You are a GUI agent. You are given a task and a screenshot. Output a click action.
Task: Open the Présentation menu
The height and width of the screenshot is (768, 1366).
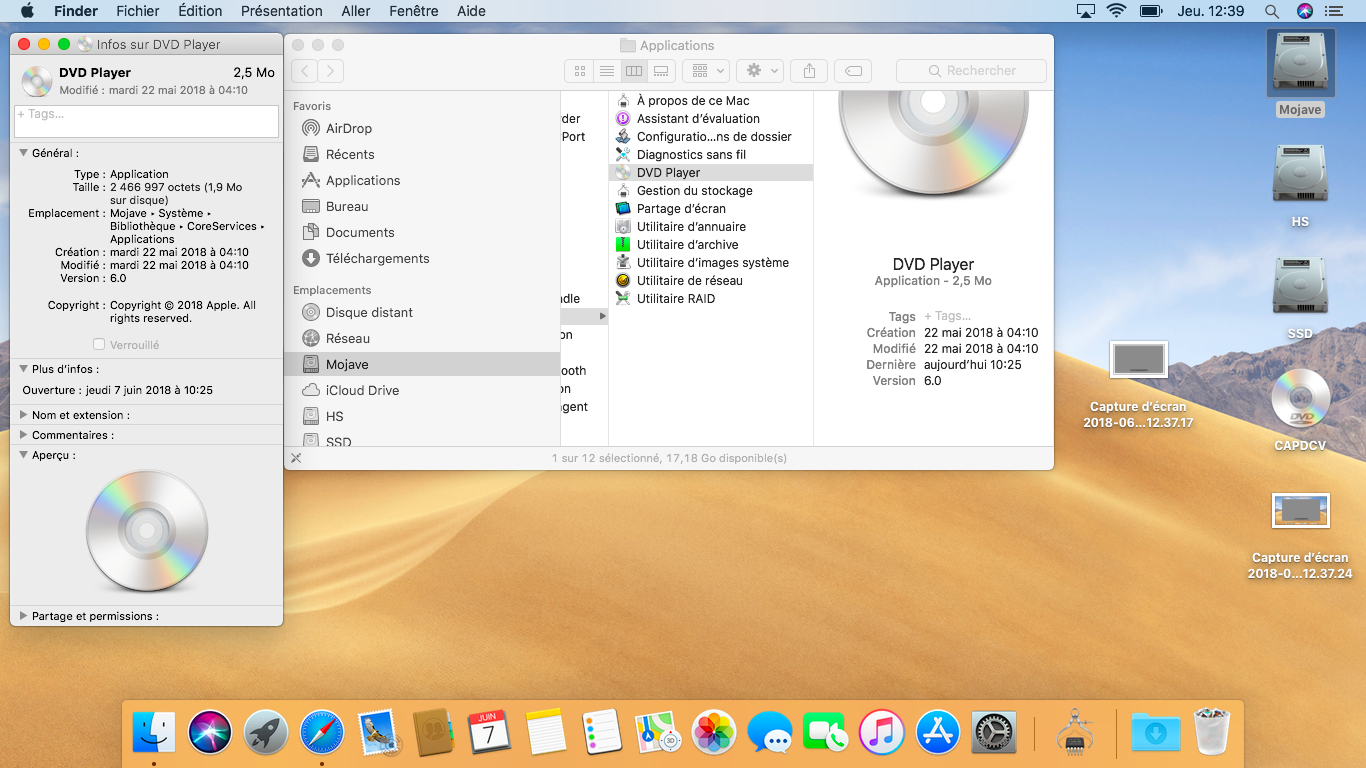(x=282, y=11)
